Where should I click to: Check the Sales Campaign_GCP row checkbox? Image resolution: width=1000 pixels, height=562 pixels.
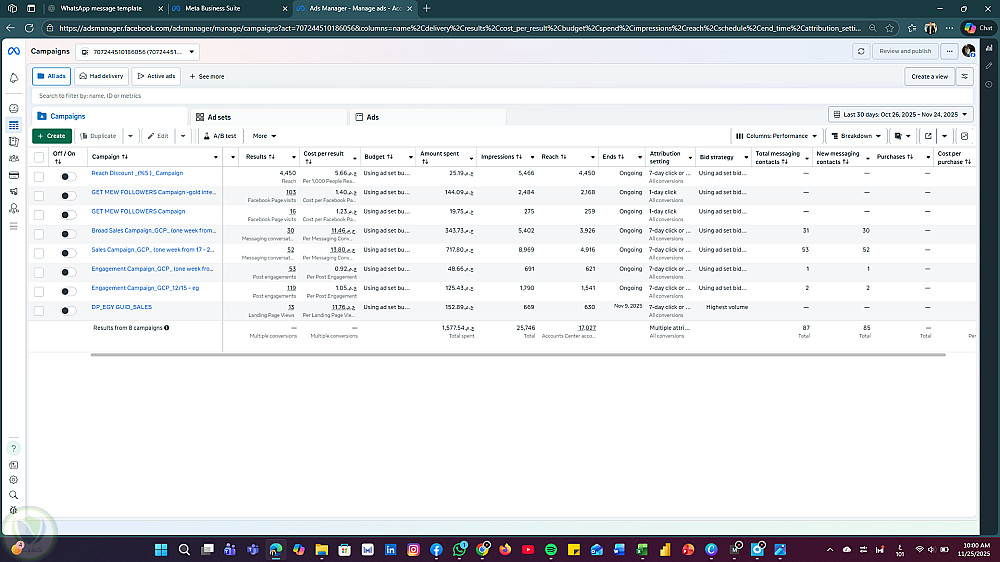coord(39,253)
